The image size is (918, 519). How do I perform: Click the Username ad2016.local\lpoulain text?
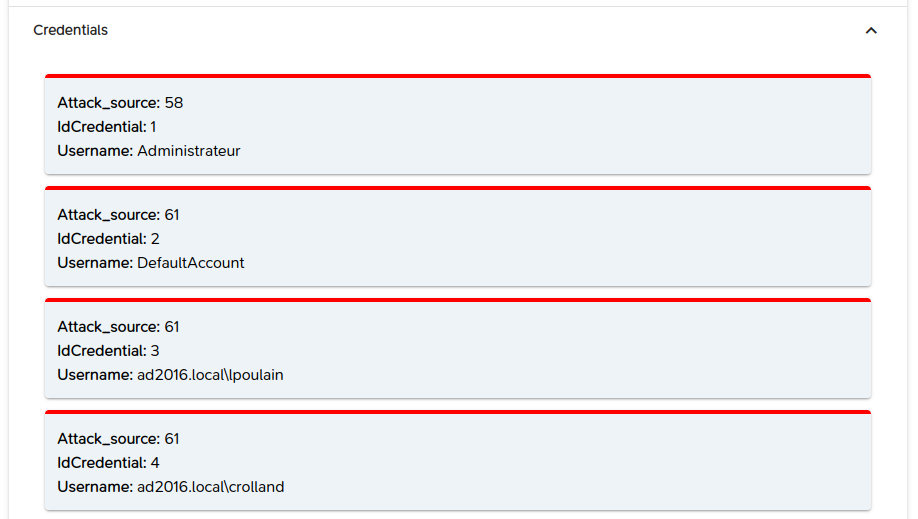170,375
